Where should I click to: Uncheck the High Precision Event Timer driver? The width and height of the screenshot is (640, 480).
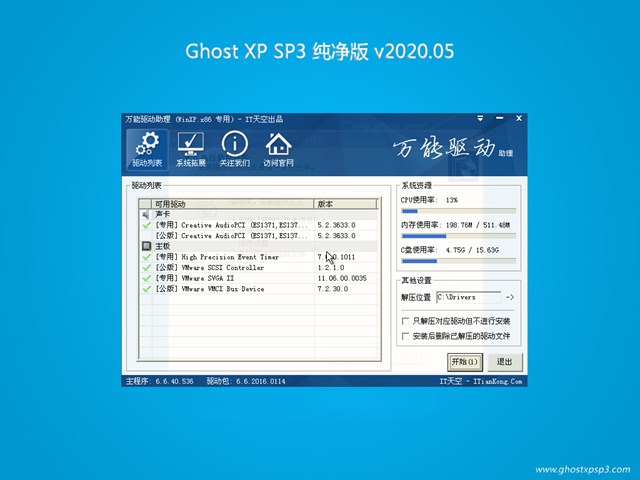146,257
